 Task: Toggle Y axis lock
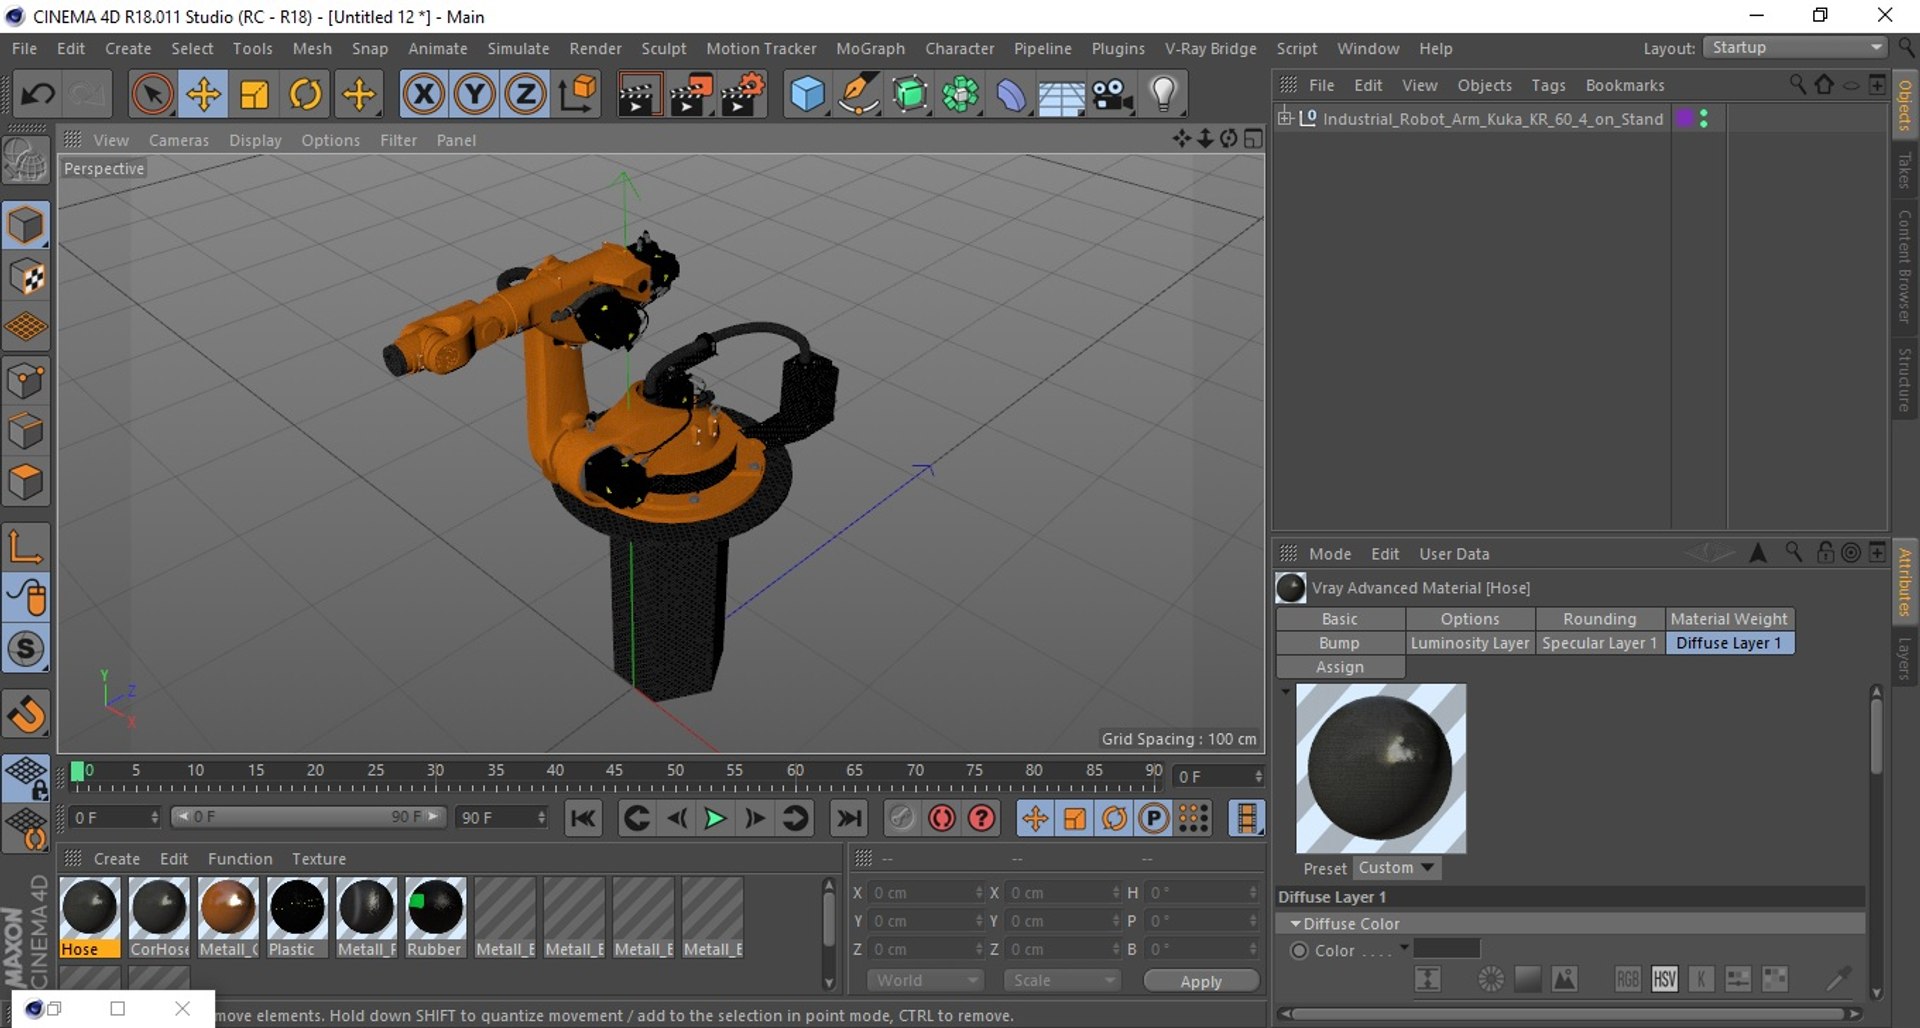(x=474, y=94)
